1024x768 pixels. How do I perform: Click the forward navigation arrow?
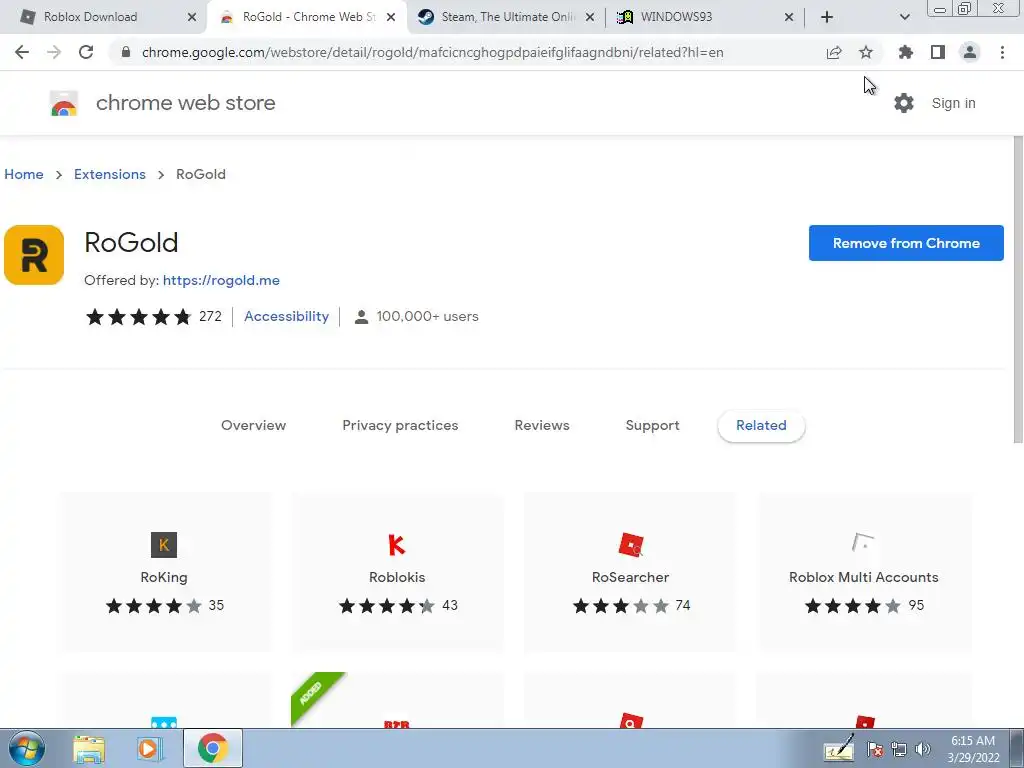pyautogui.click(x=54, y=52)
